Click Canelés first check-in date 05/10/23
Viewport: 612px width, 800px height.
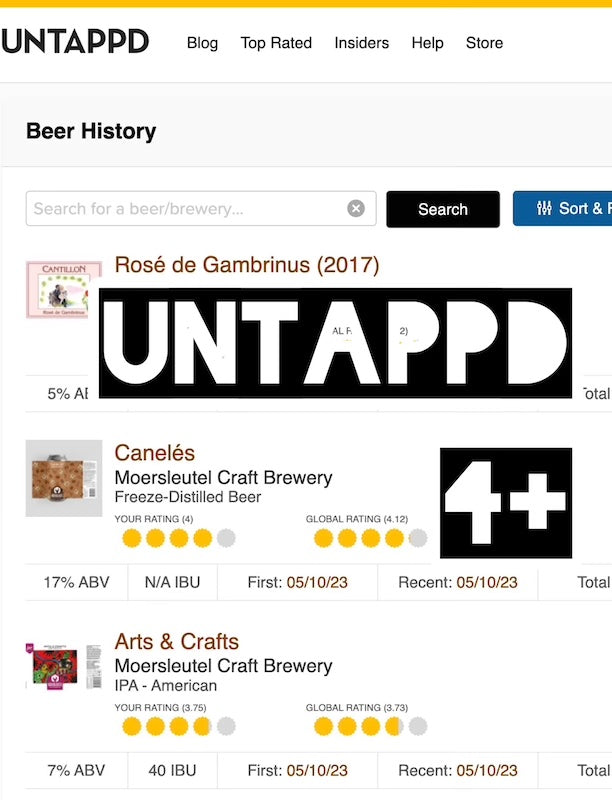(x=317, y=582)
